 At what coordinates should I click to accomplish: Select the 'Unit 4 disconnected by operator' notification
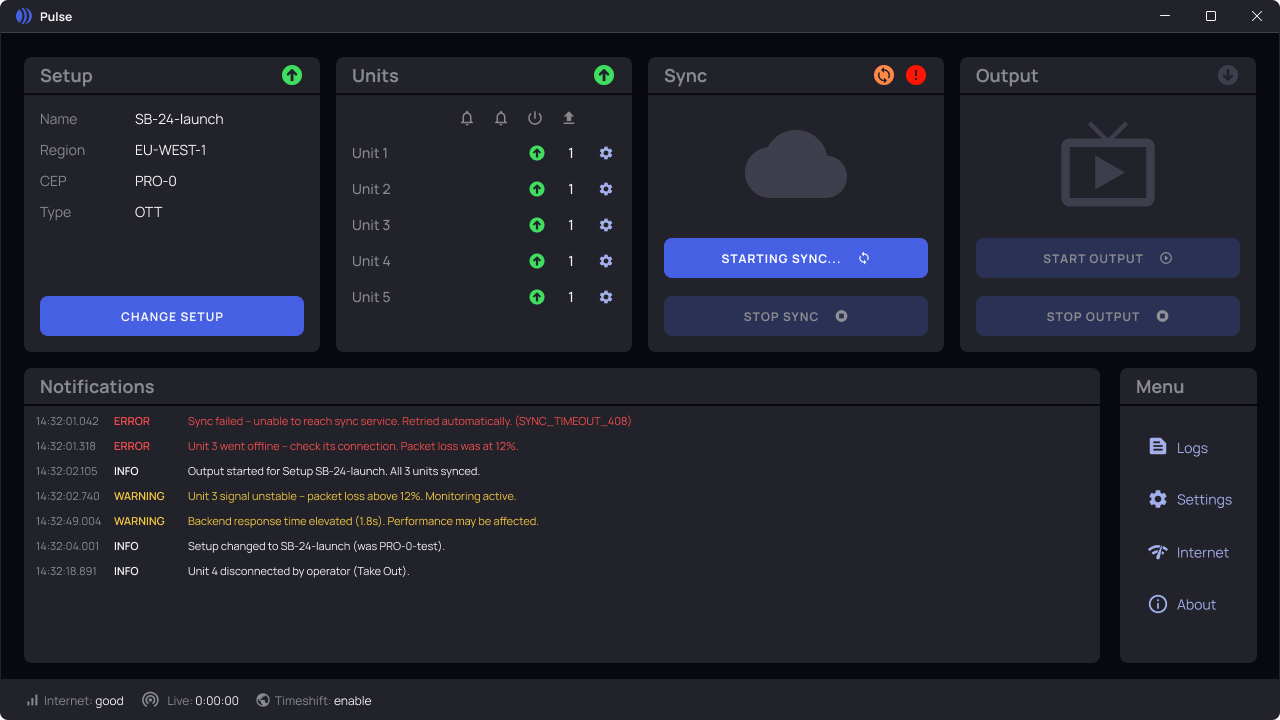pos(562,571)
